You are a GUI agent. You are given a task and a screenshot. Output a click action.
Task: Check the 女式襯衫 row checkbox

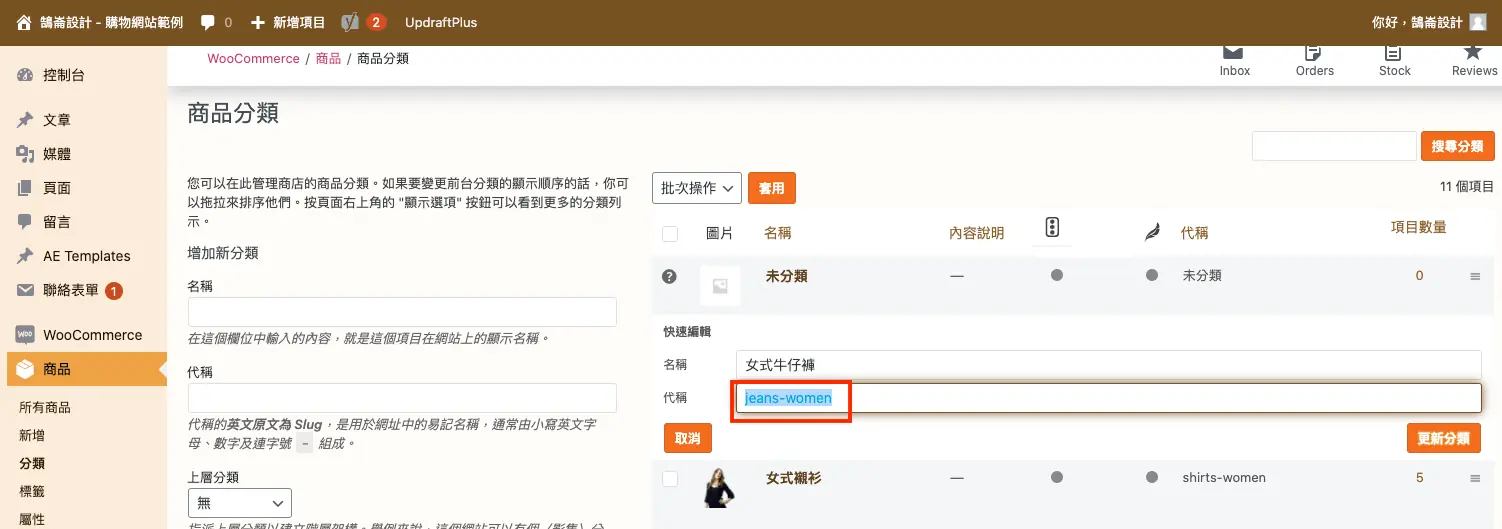[670, 479]
